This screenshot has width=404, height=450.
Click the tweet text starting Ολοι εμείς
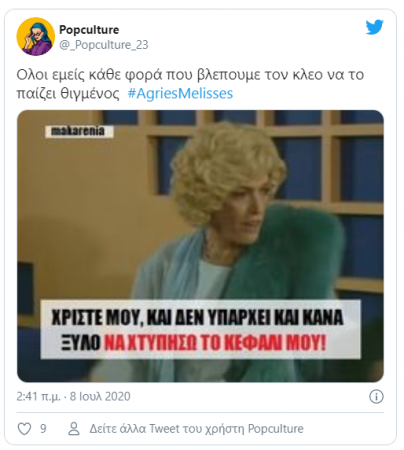pos(190,84)
